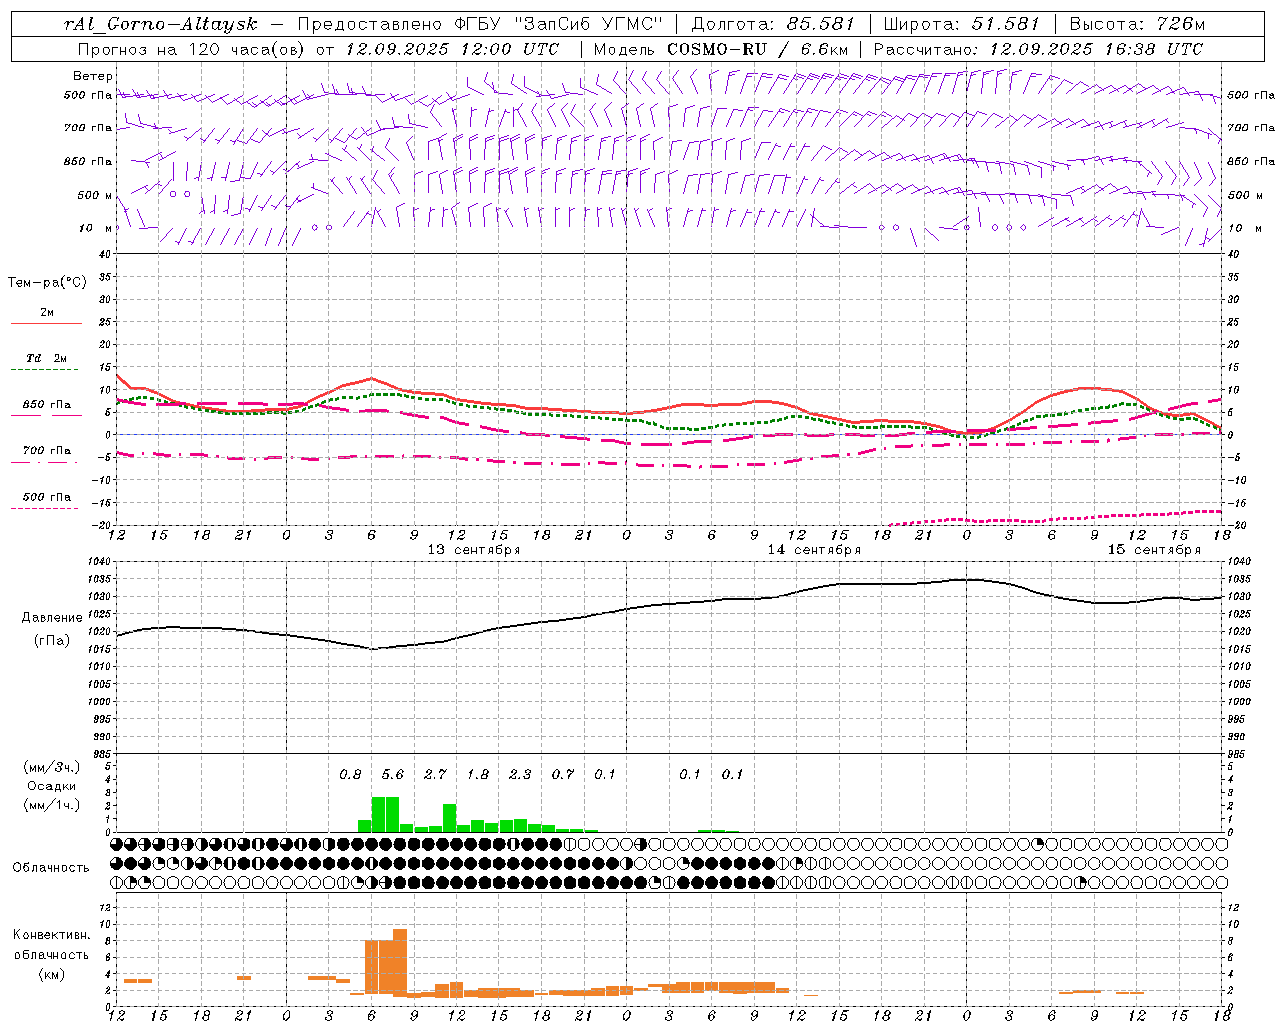The image size is (1280, 1024).
Task: Click the (гПа) unit under Давление
Action: coord(50,641)
